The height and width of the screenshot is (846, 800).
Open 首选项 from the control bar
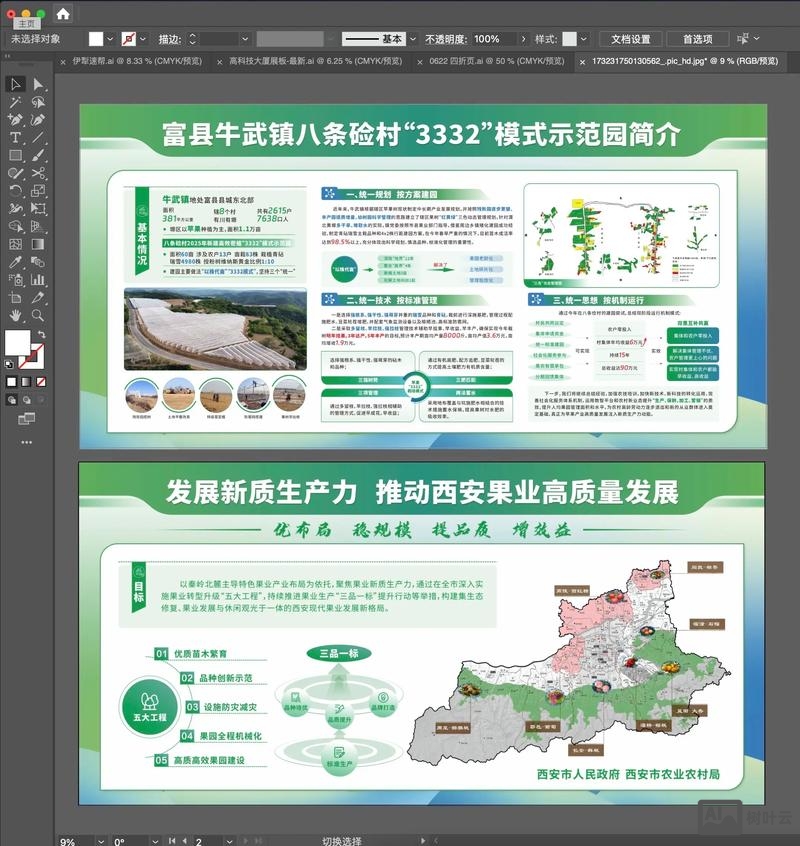(698, 39)
